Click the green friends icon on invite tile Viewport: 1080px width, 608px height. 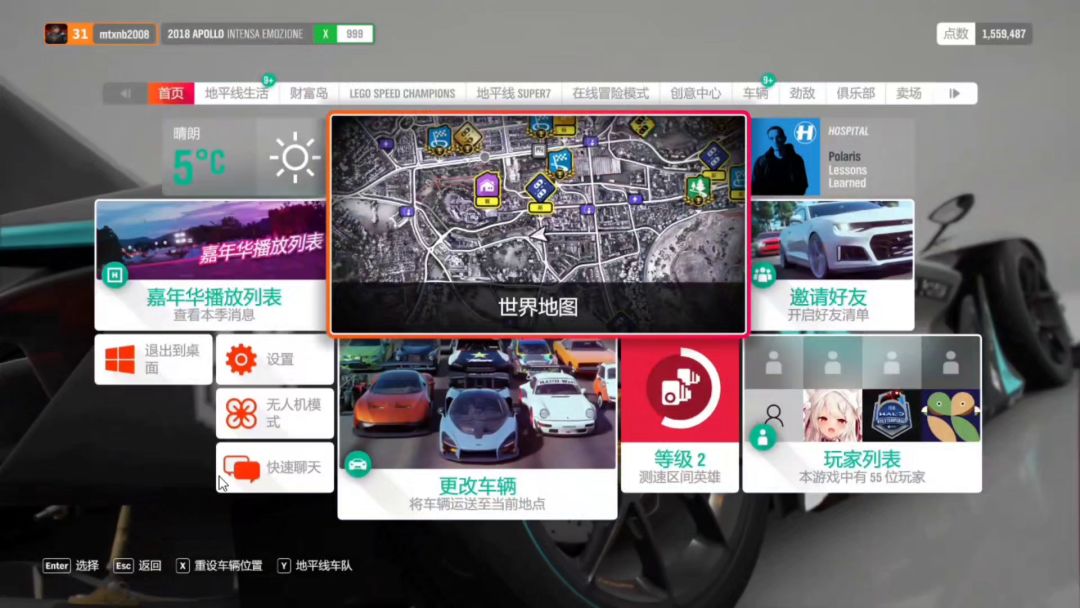764,273
